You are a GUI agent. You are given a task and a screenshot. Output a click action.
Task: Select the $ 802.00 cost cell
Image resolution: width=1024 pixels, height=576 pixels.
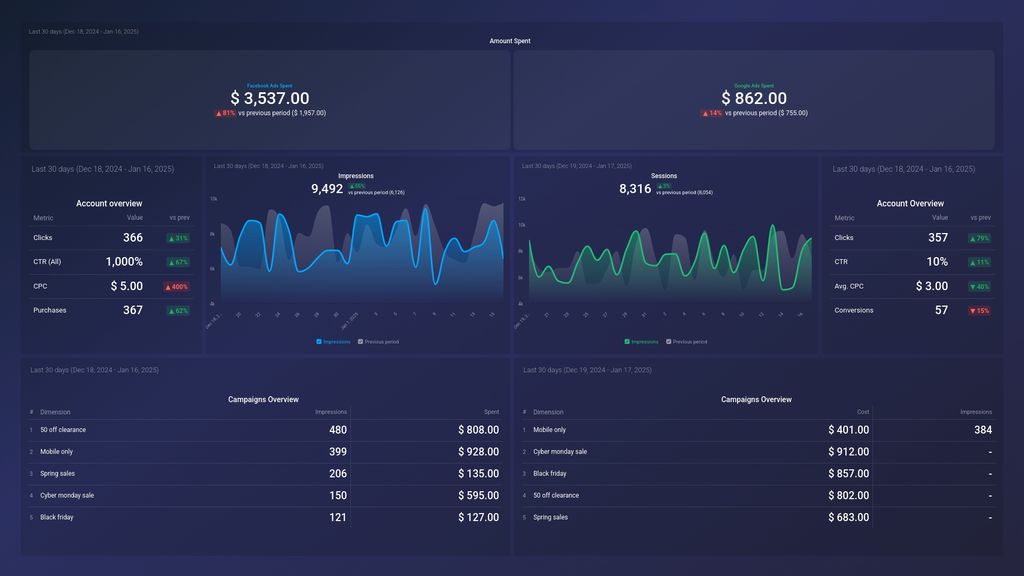(x=849, y=496)
